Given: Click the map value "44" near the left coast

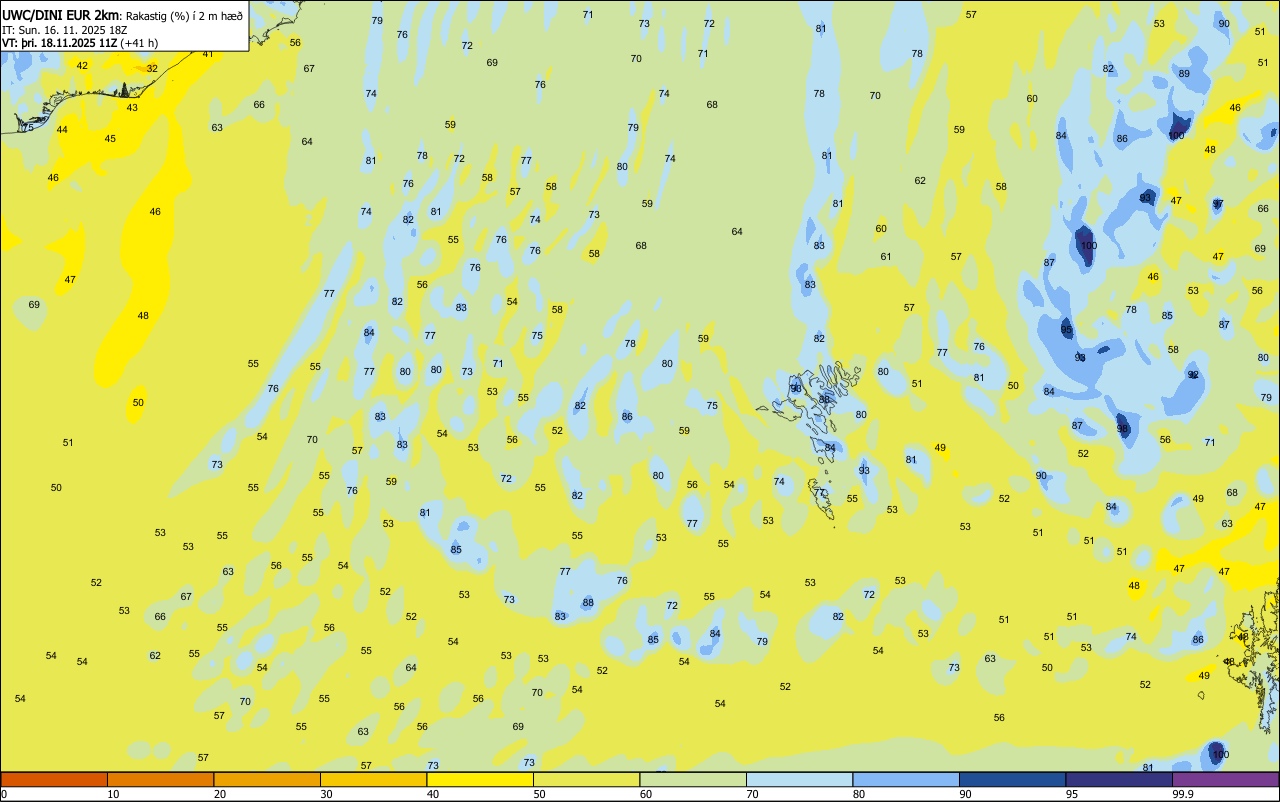Looking at the screenshot, I should (62, 130).
